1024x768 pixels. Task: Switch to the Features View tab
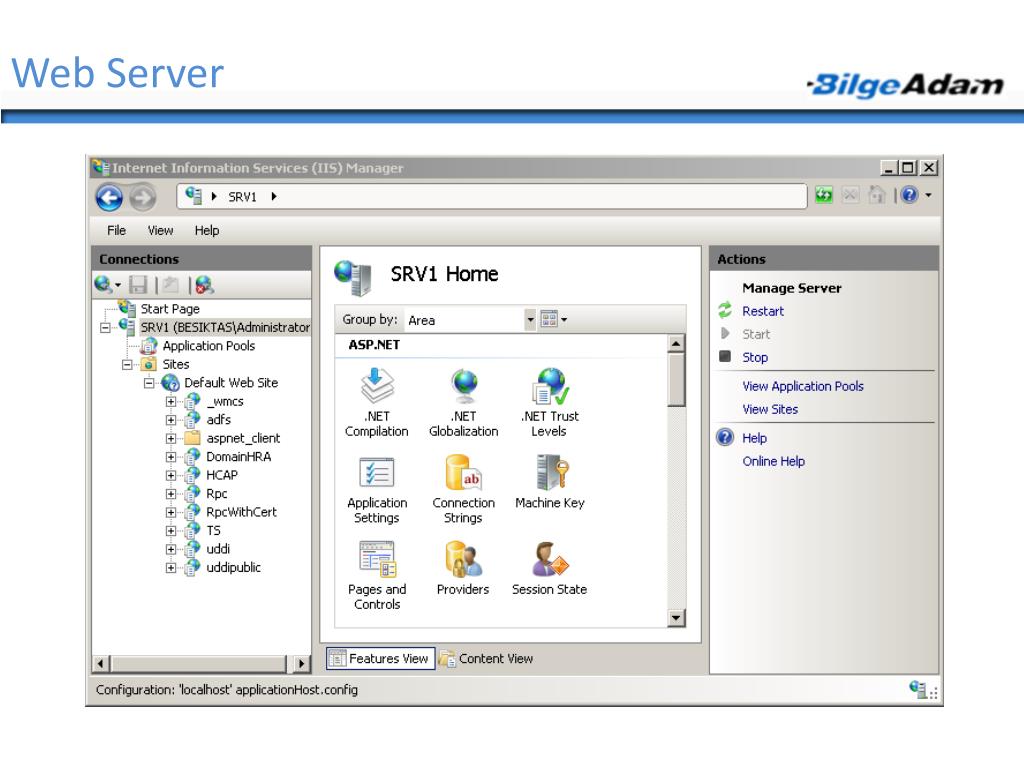pyautogui.click(x=380, y=658)
